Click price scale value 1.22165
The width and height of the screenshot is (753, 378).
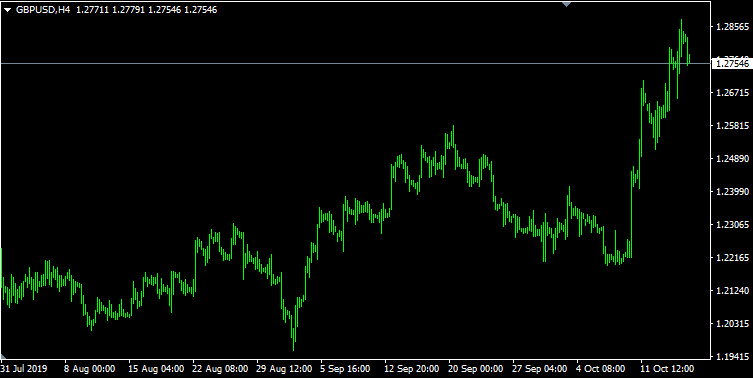point(732,258)
